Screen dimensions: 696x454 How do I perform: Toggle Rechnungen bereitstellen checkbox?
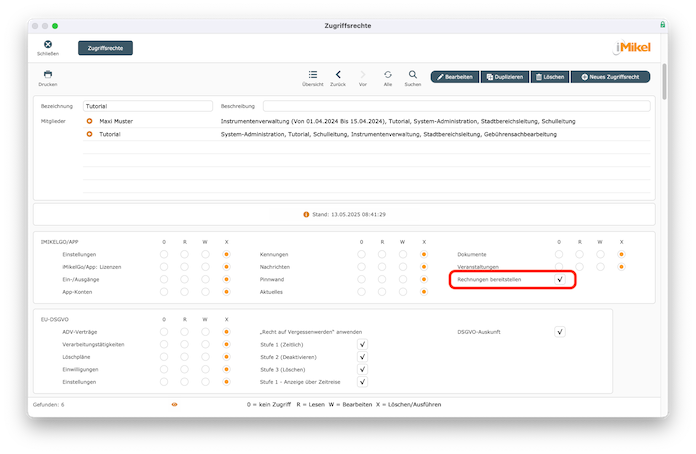(x=560, y=280)
